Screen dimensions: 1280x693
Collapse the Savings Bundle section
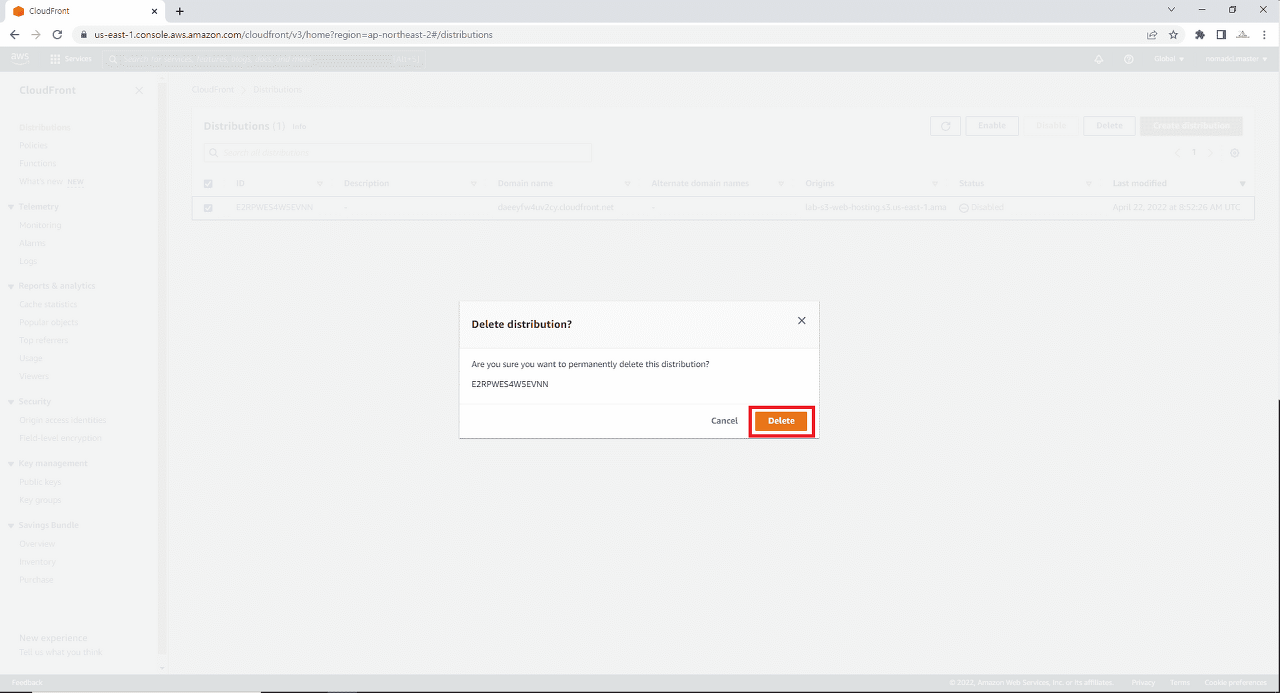(x=11, y=526)
